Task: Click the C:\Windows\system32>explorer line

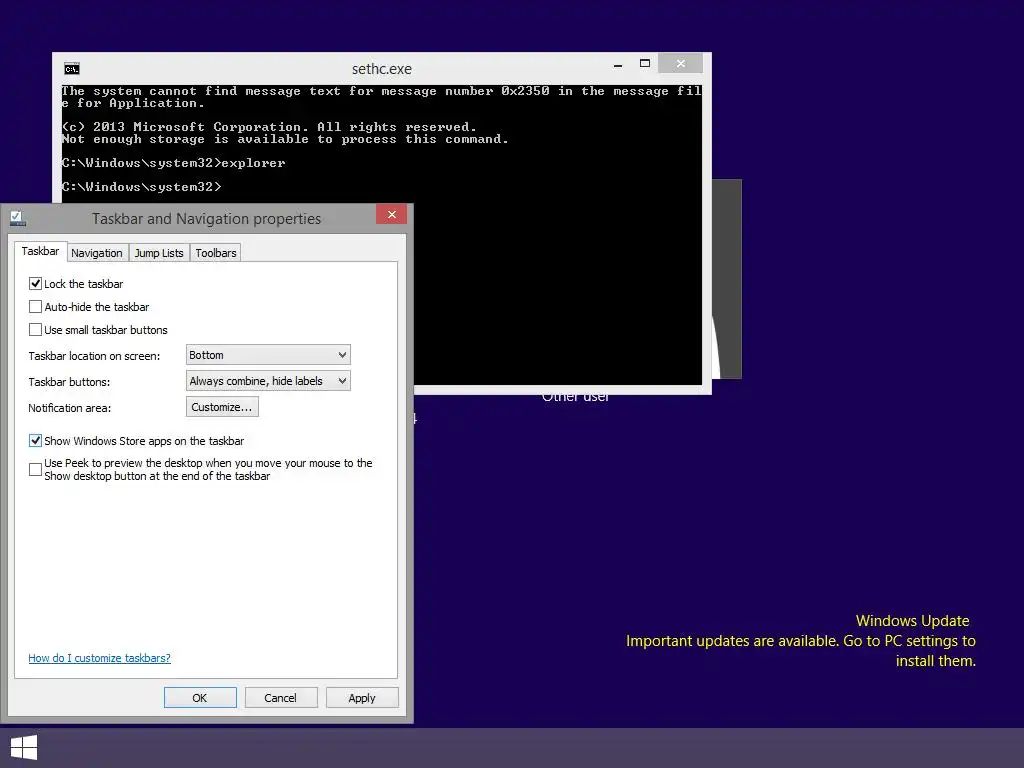Action: click(x=174, y=163)
